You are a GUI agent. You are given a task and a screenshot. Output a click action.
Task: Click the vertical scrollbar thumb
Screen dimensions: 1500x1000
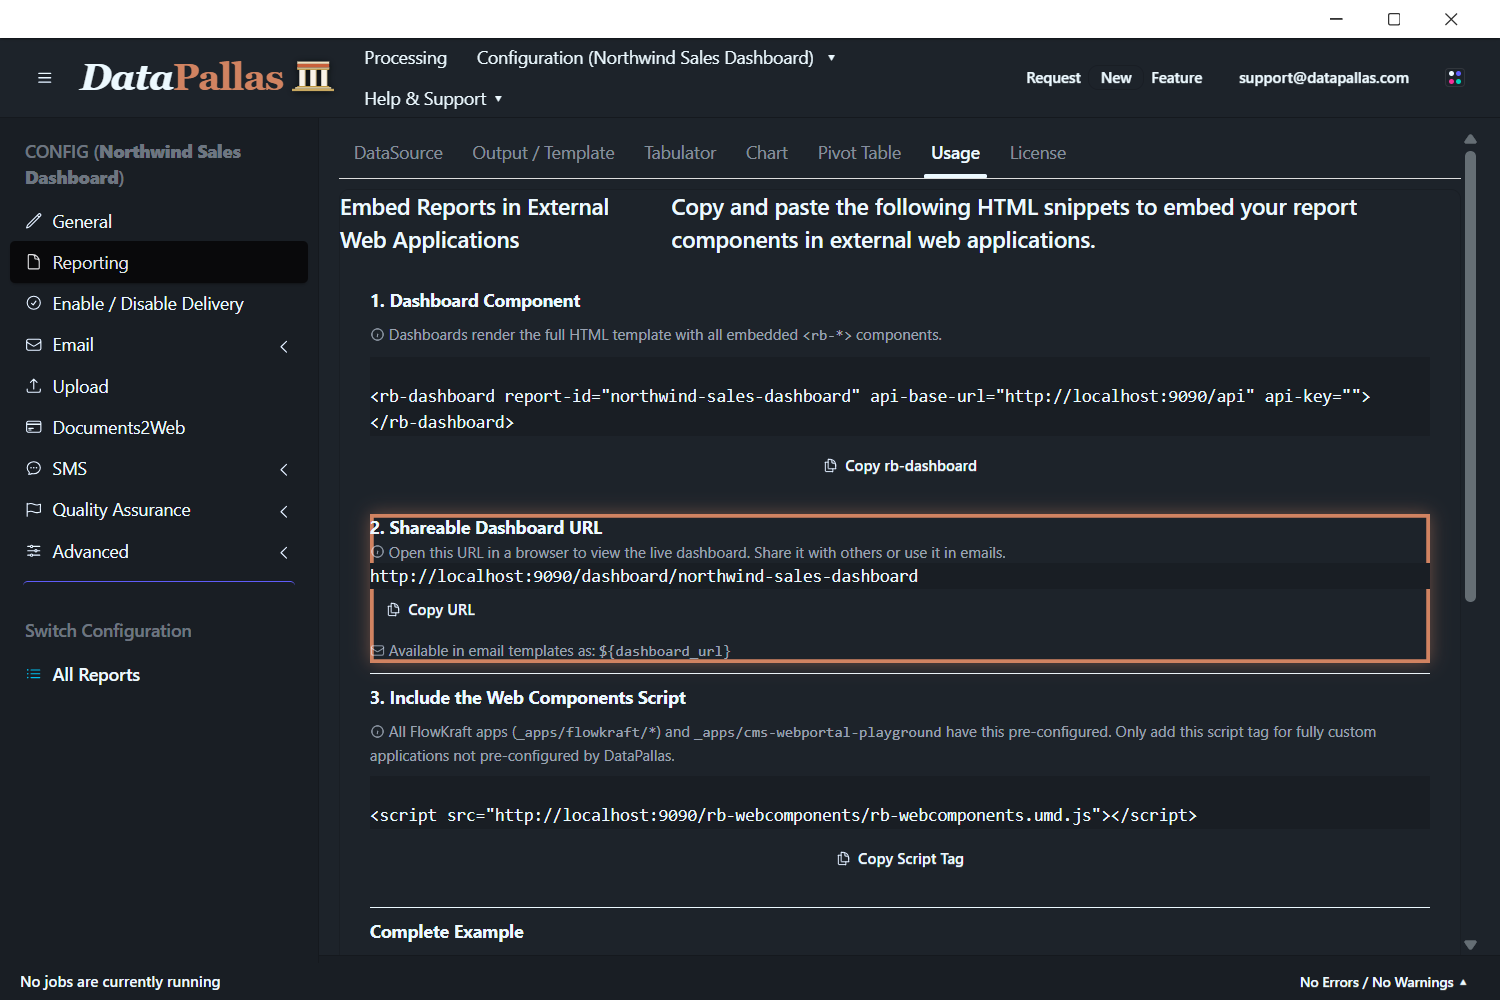pos(1470,376)
